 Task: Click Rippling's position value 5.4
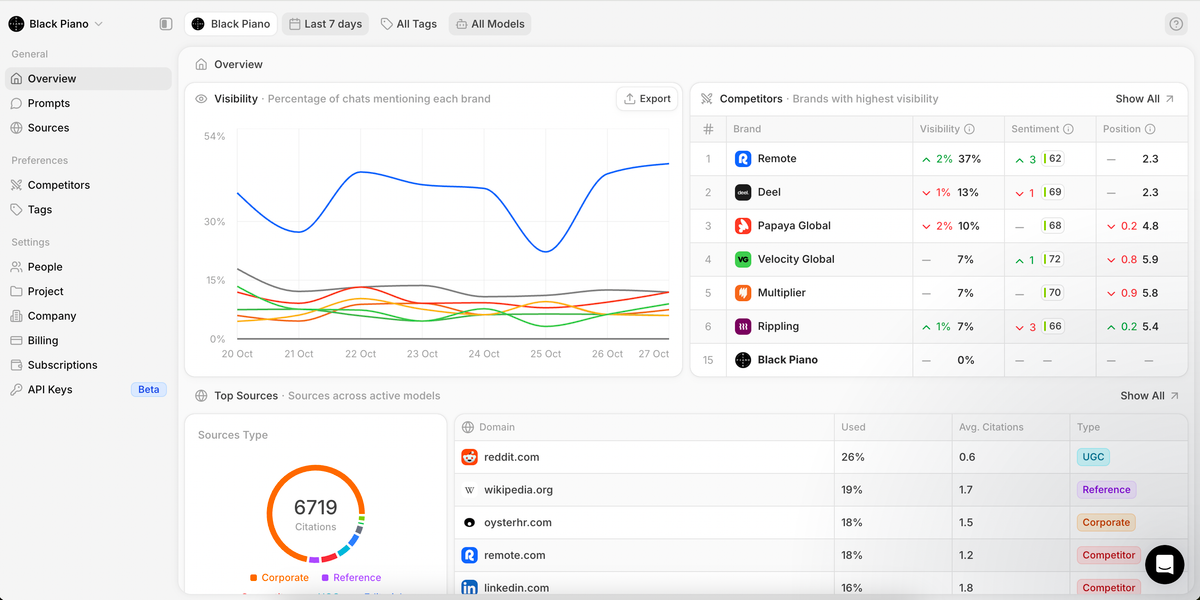(x=1150, y=327)
